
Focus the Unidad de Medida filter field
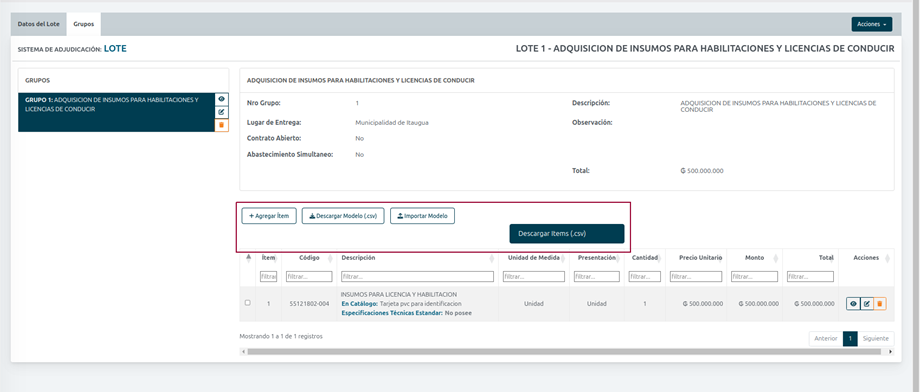pos(534,276)
